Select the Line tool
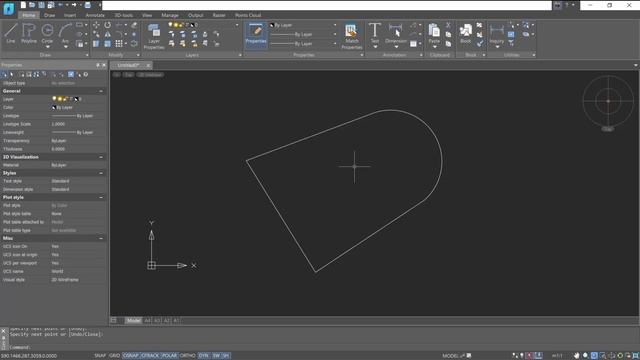The image size is (640, 360). click(x=11, y=33)
